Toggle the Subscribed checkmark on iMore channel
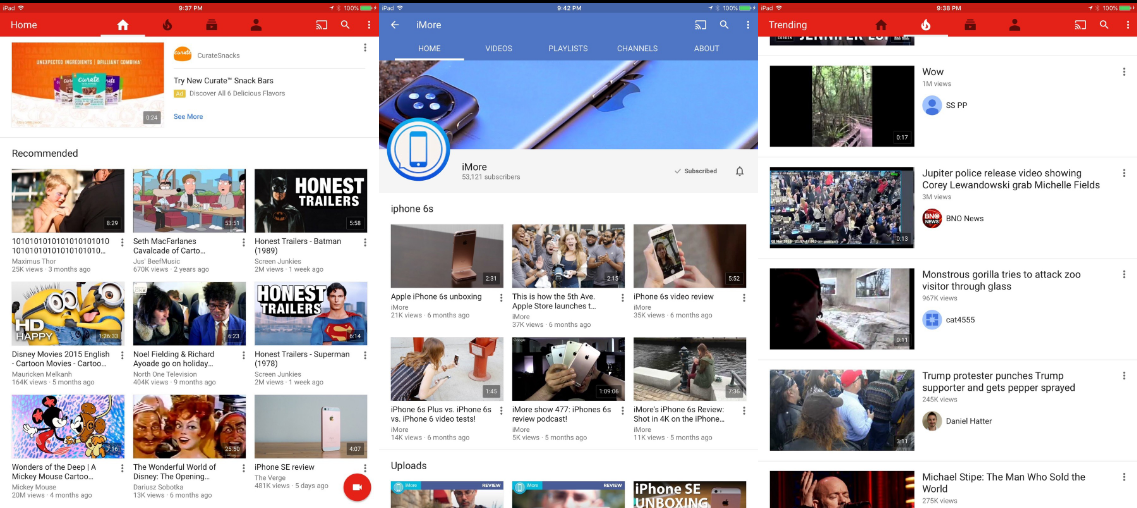1137x508 pixels. [x=695, y=171]
